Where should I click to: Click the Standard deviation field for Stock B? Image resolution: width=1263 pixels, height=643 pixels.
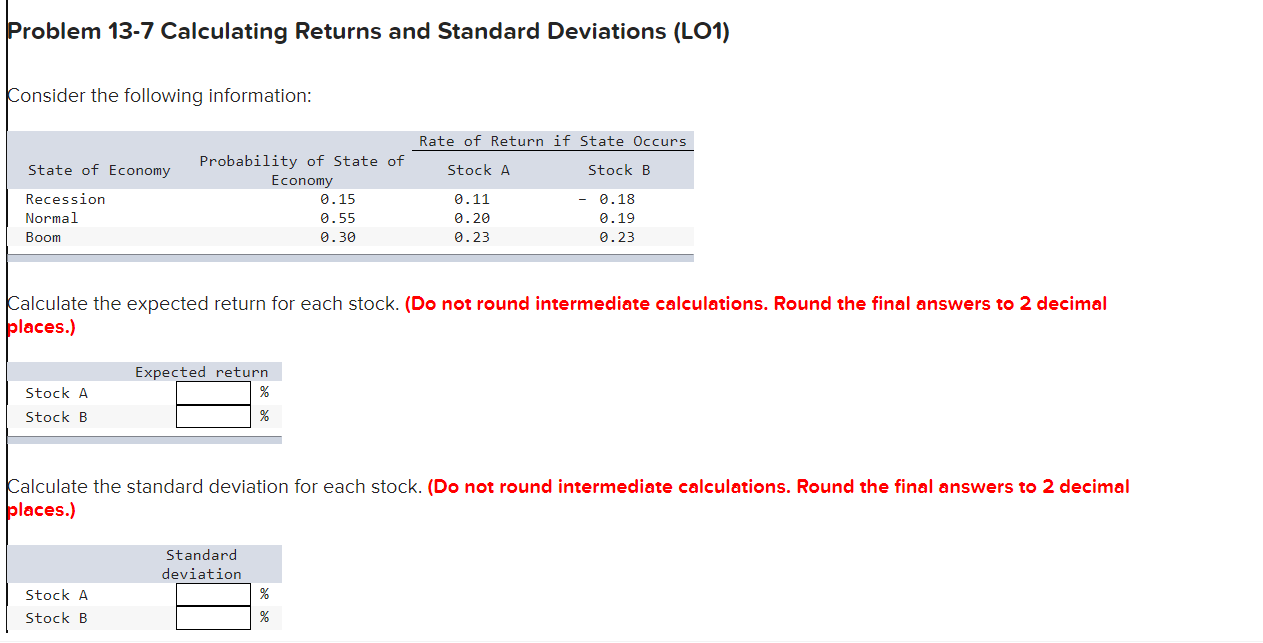tap(213, 618)
